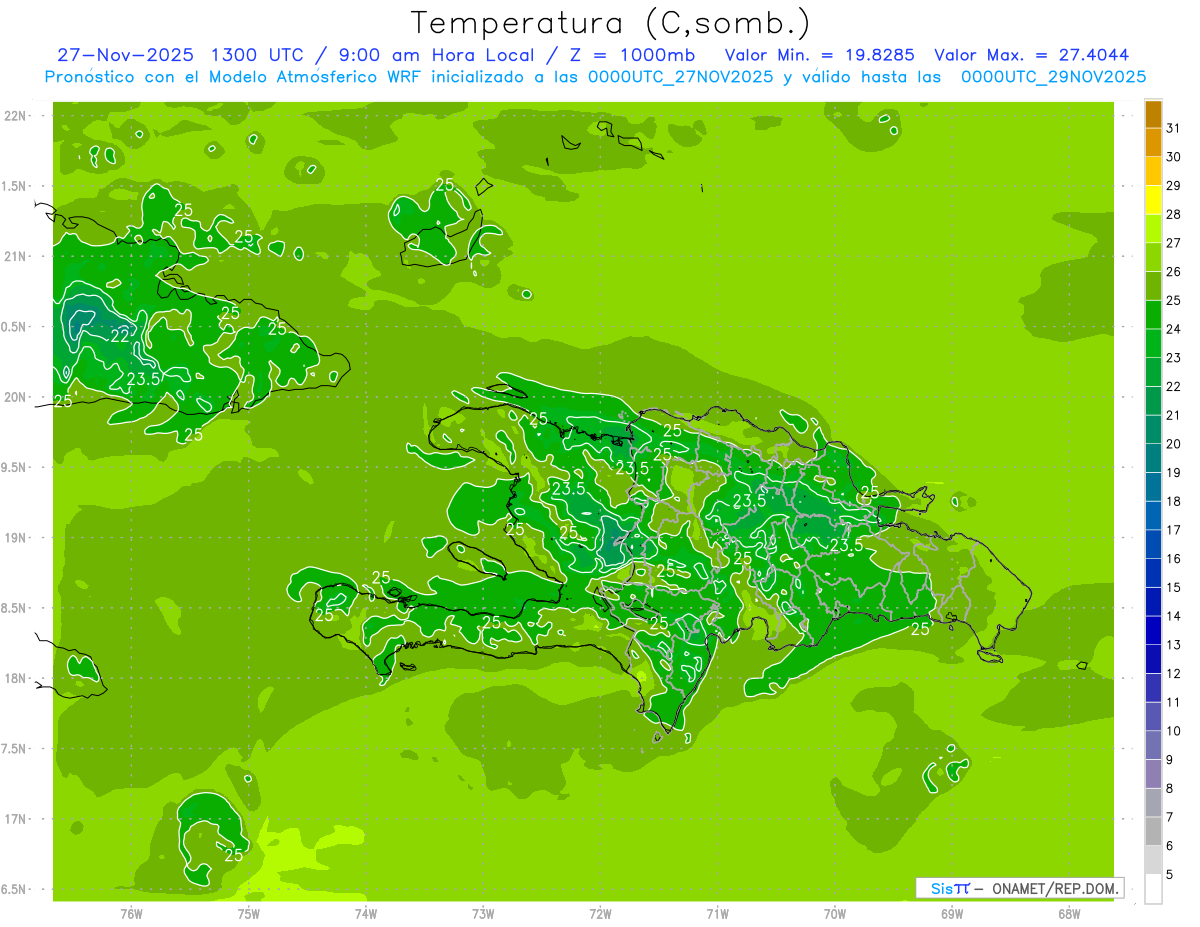Click the WRF model forecast description line
Screen dimensions: 1200x927
coord(595,77)
